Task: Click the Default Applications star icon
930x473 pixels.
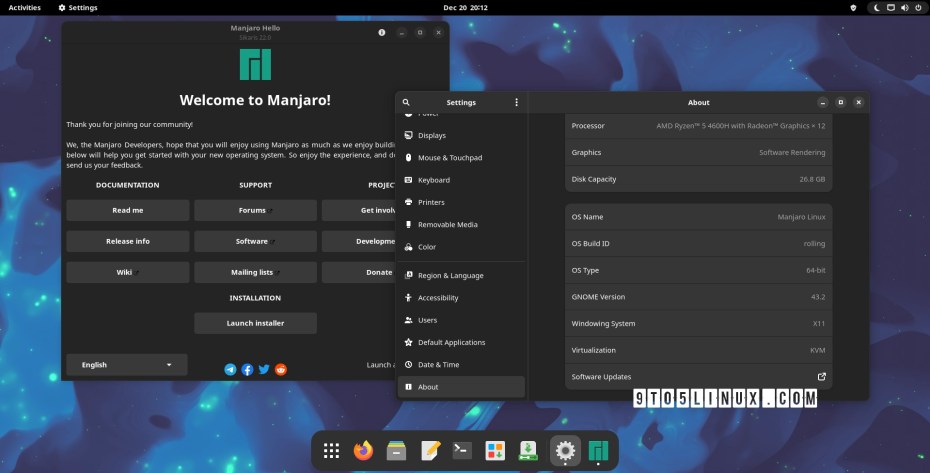Action: [x=408, y=342]
